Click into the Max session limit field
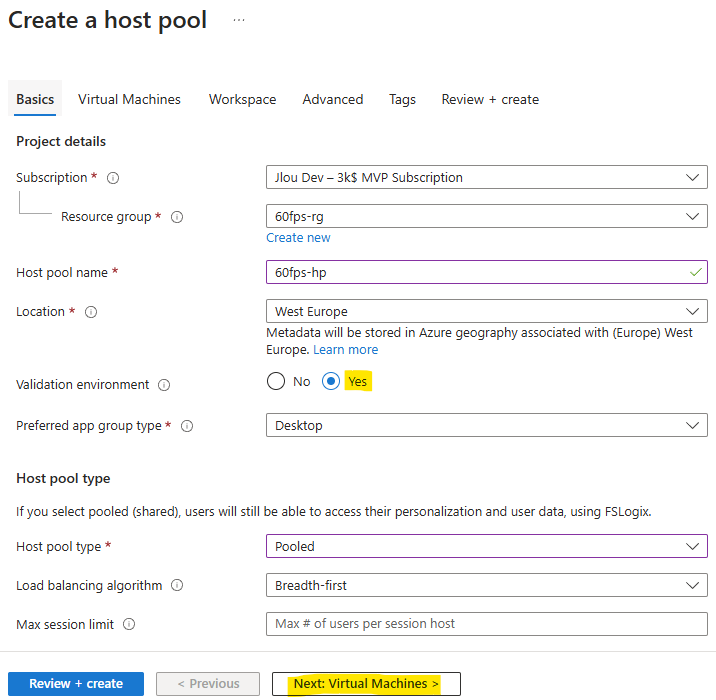The height and width of the screenshot is (700, 716). point(487,624)
